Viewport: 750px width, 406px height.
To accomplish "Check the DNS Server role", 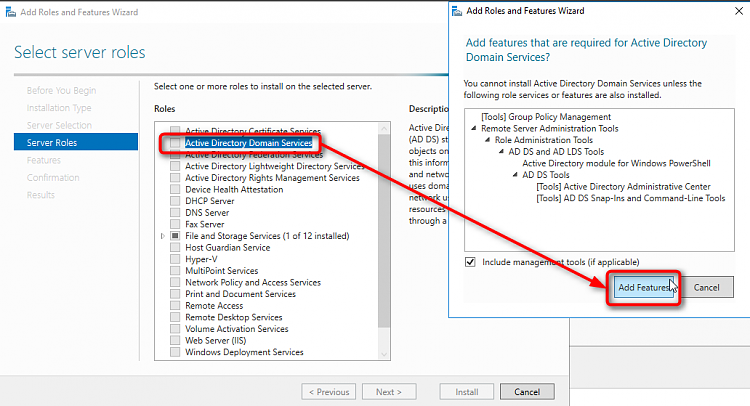I will (x=175, y=212).
